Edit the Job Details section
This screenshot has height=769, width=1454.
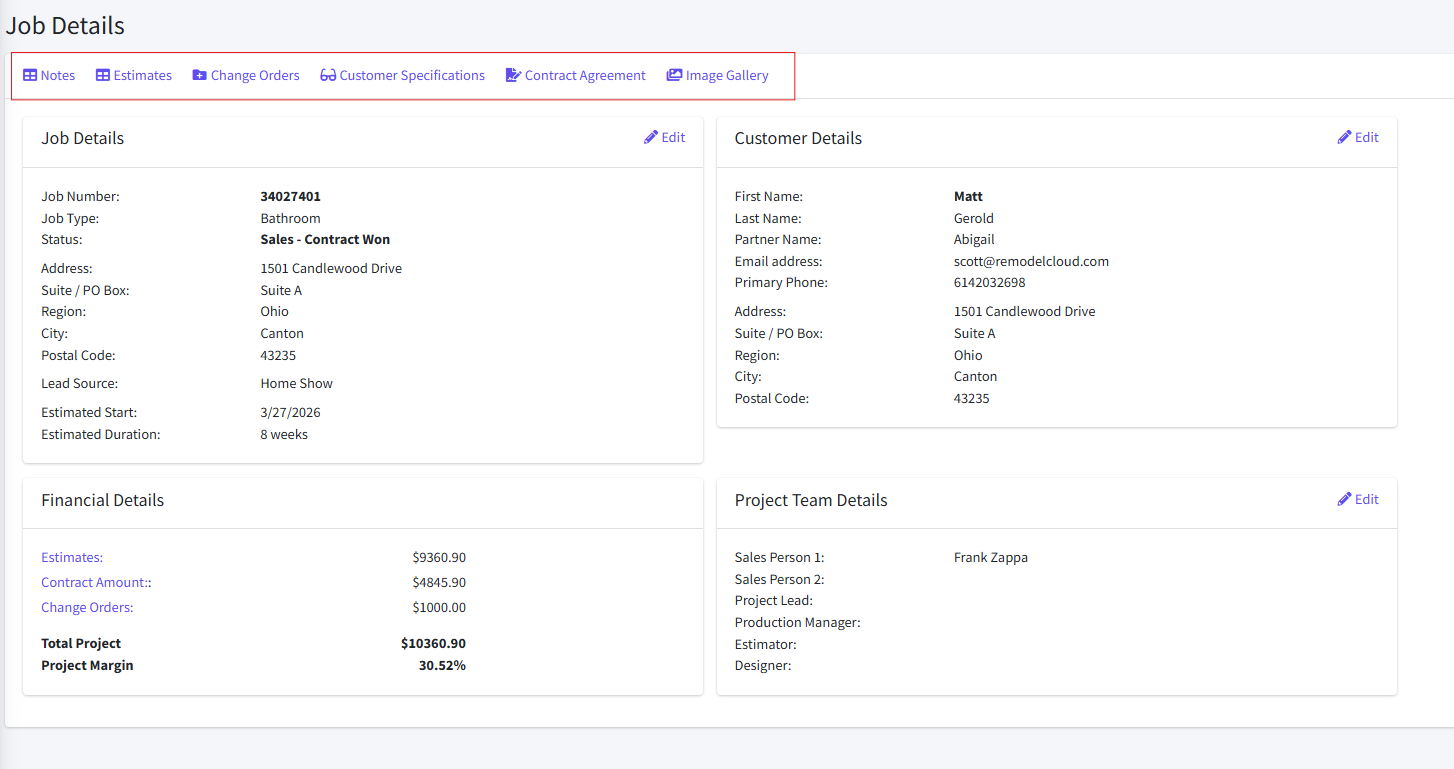(673, 137)
